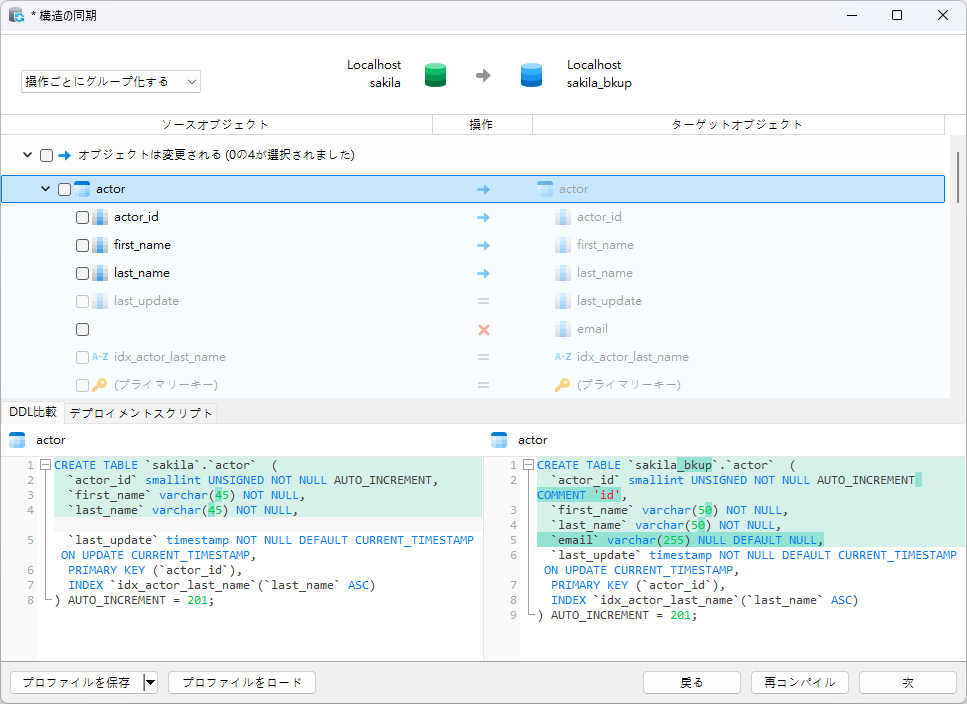The width and height of the screenshot is (967, 704).
Task: Click the target actor table icon in tree
Action: click(x=545, y=189)
